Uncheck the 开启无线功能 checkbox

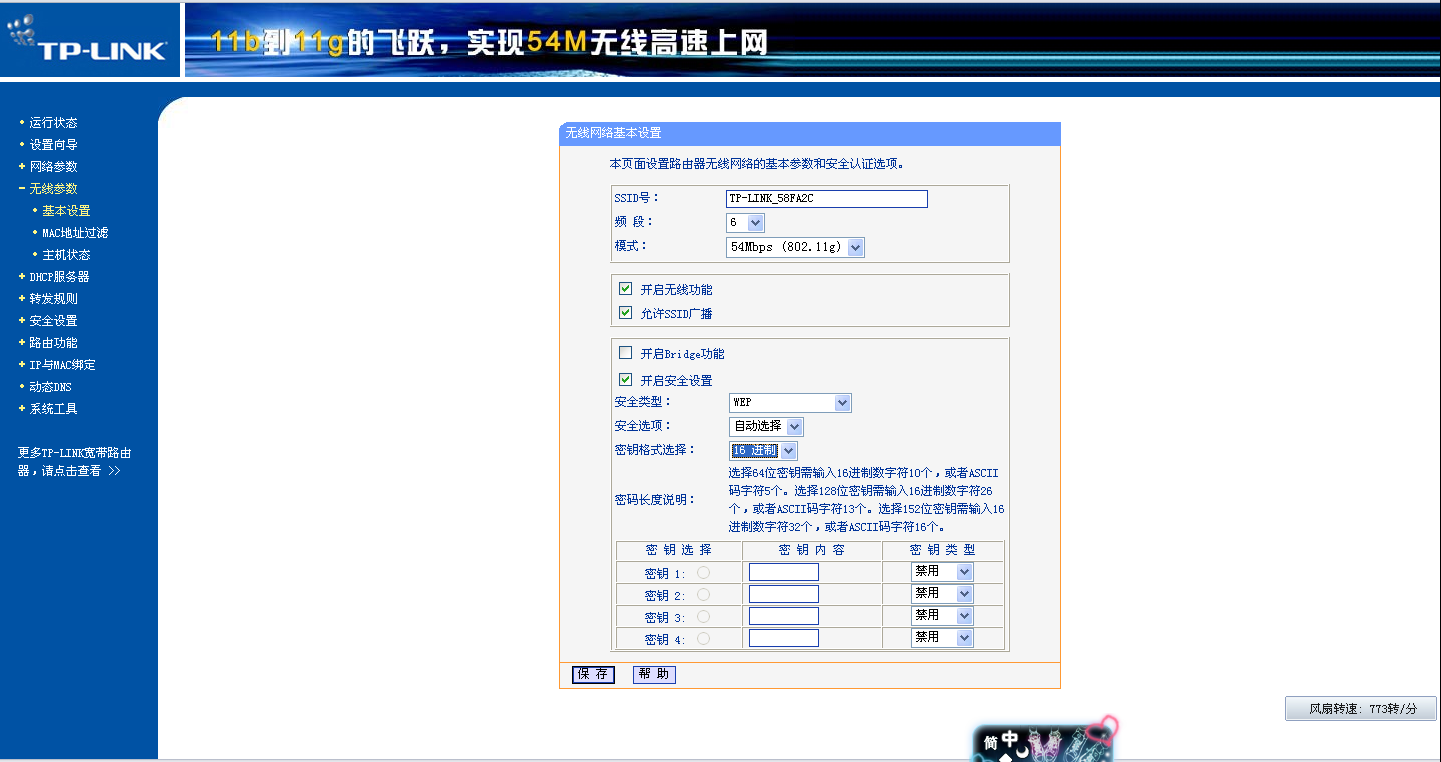(625, 289)
